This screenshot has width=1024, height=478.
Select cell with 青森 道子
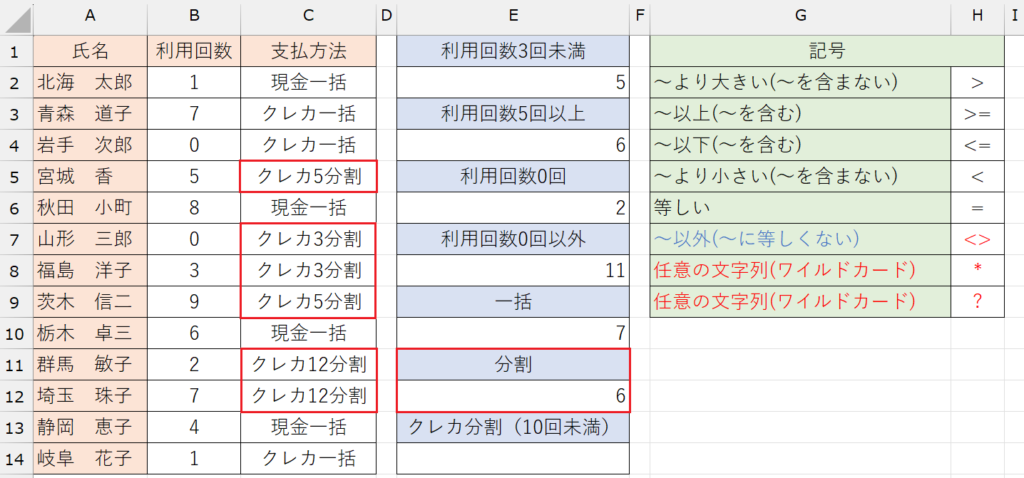tap(91, 114)
